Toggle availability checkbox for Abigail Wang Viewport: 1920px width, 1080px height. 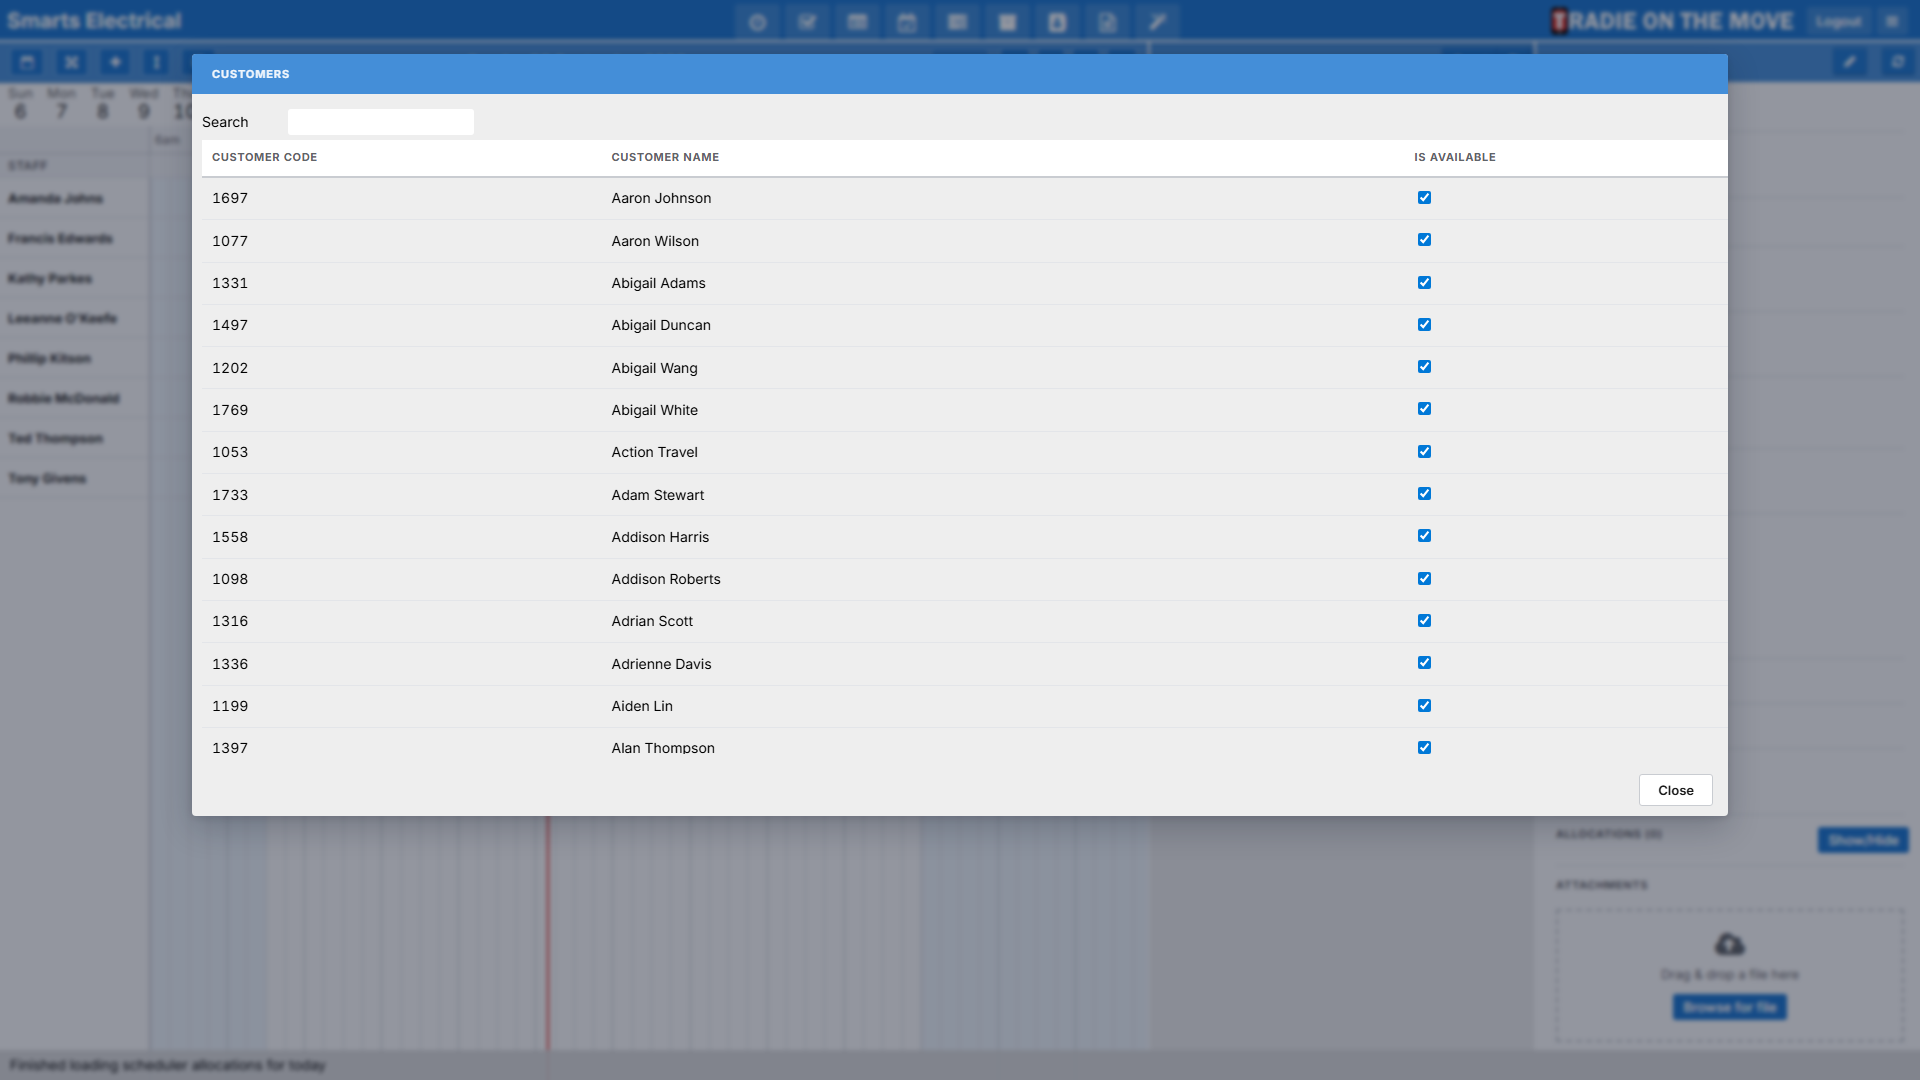coord(1424,367)
